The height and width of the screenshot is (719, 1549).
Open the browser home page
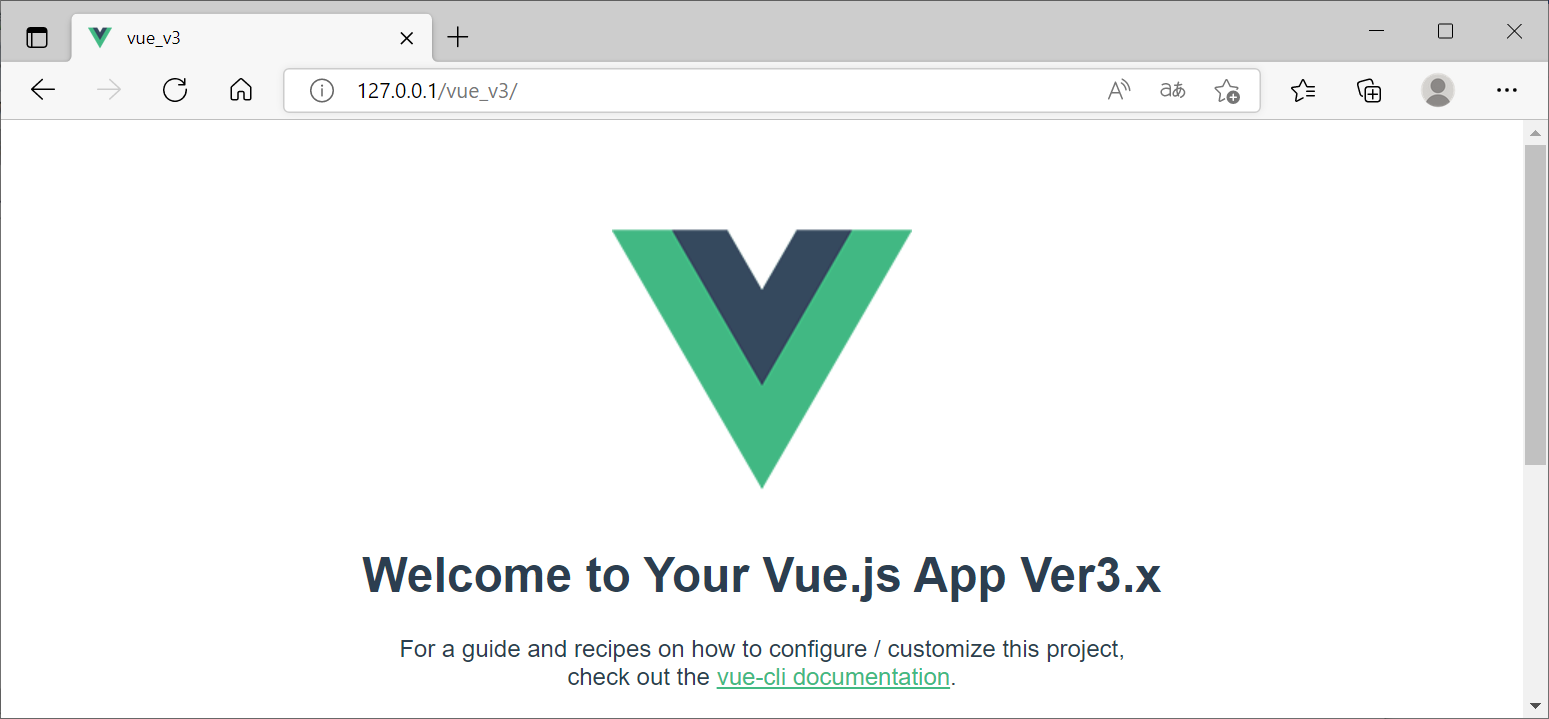[240, 90]
